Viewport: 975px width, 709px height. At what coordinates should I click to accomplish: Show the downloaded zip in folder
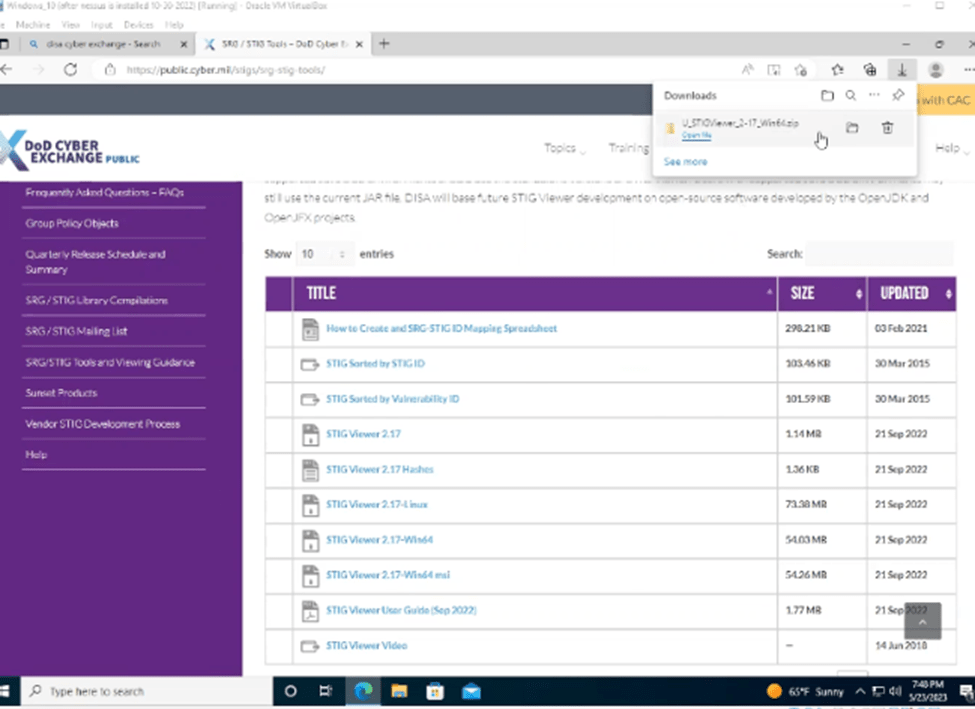[851, 128]
